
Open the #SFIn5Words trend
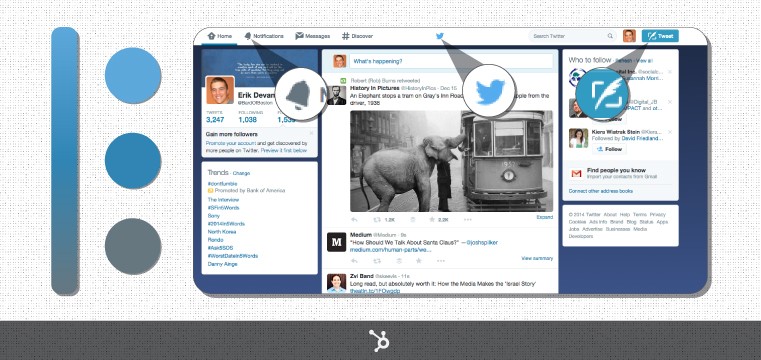223,208
